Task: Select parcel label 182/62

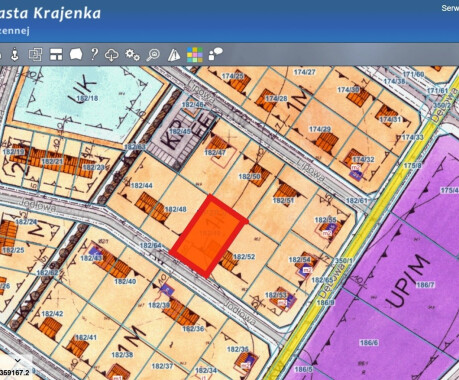Action: pos(47,273)
